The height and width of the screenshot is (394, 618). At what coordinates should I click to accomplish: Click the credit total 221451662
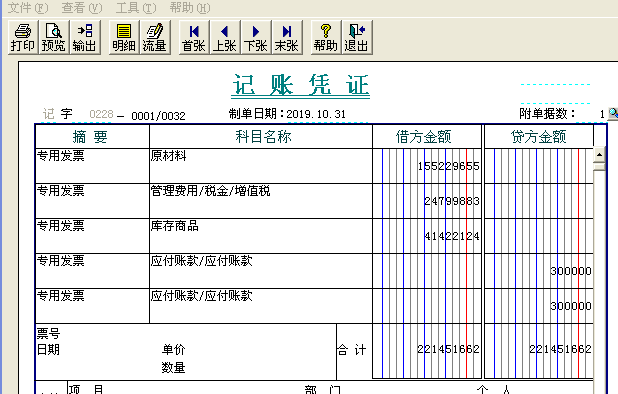click(560, 349)
